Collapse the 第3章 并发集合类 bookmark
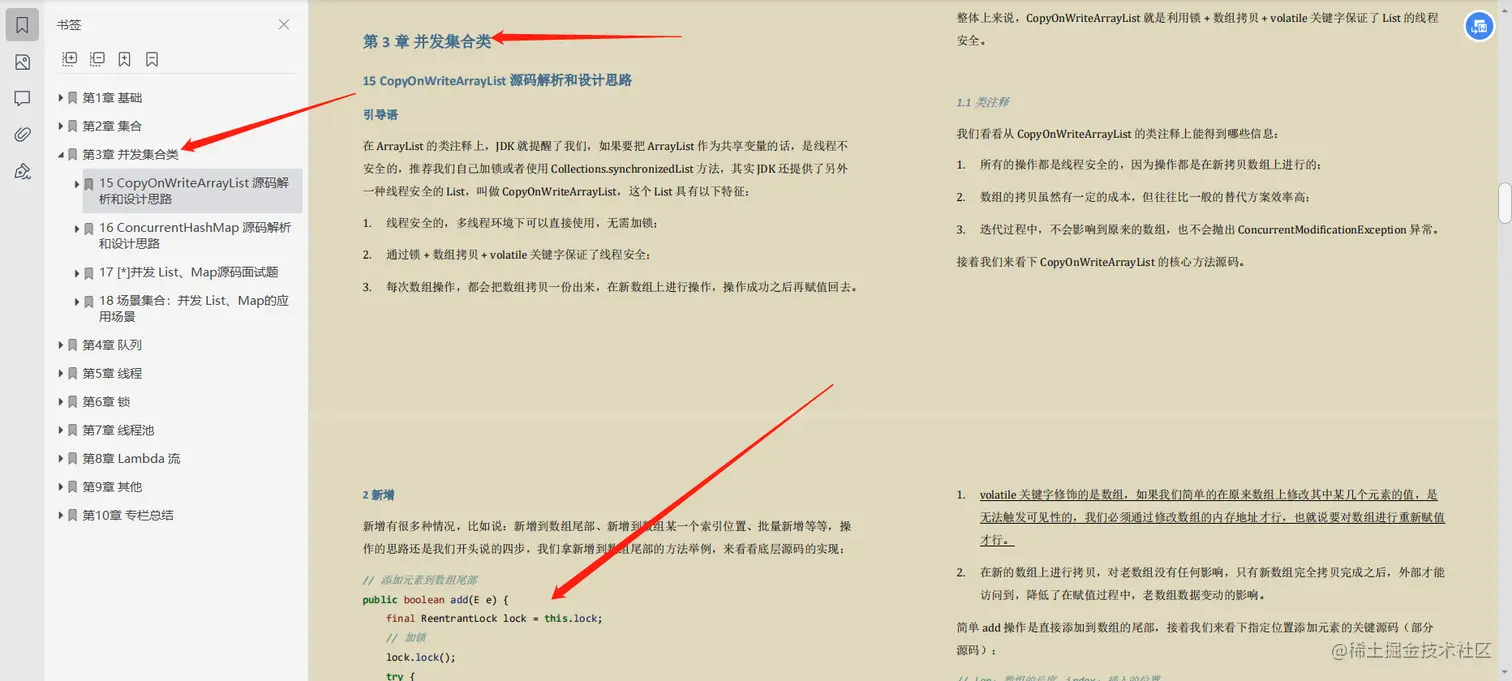1512x681 pixels. click(x=62, y=155)
